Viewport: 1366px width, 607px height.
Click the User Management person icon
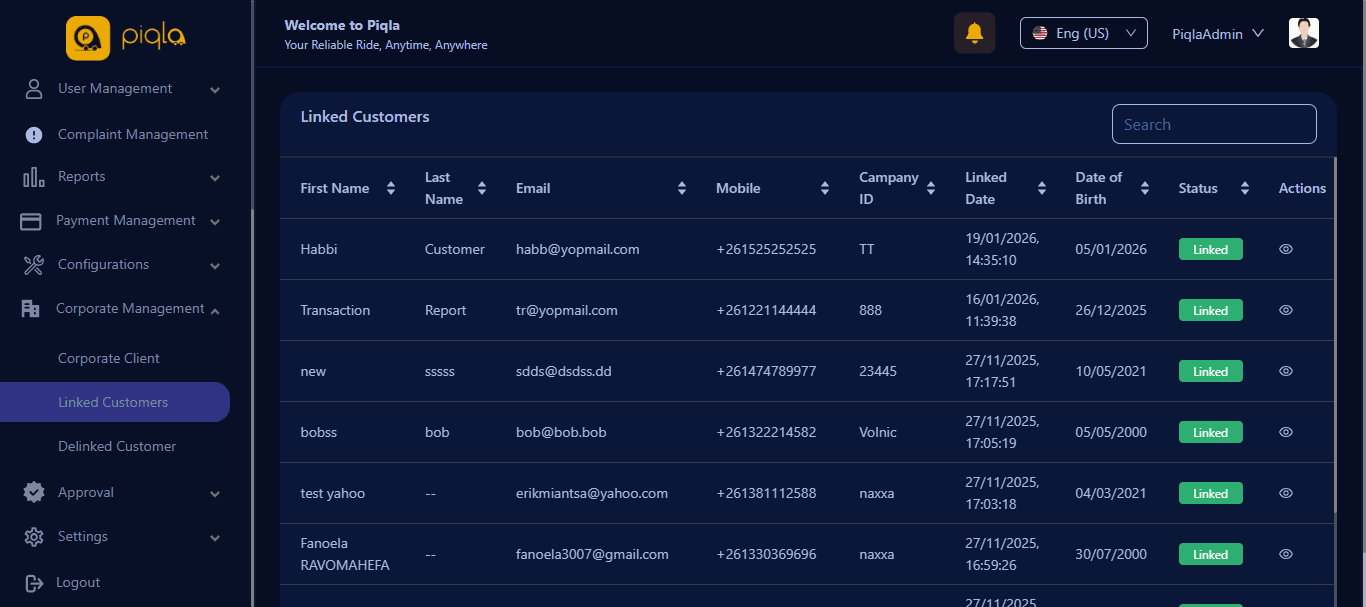pyautogui.click(x=34, y=89)
